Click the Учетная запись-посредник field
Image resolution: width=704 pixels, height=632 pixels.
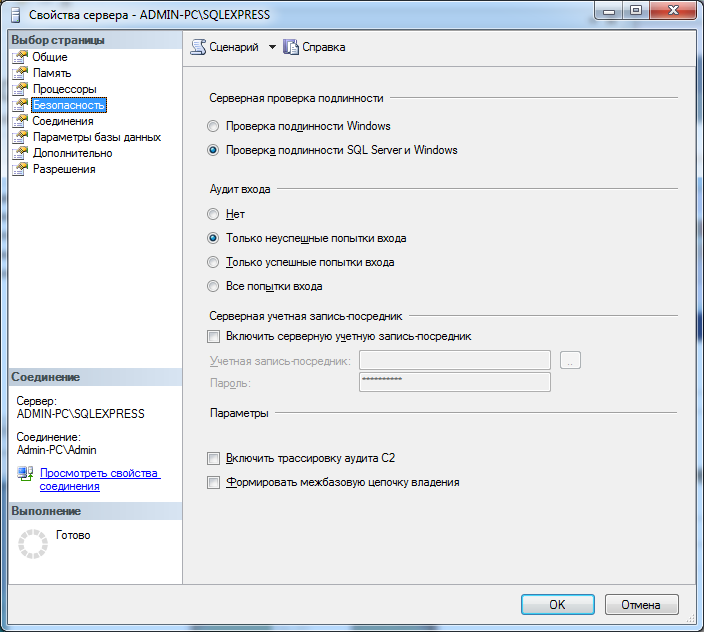pyautogui.click(x=455, y=360)
